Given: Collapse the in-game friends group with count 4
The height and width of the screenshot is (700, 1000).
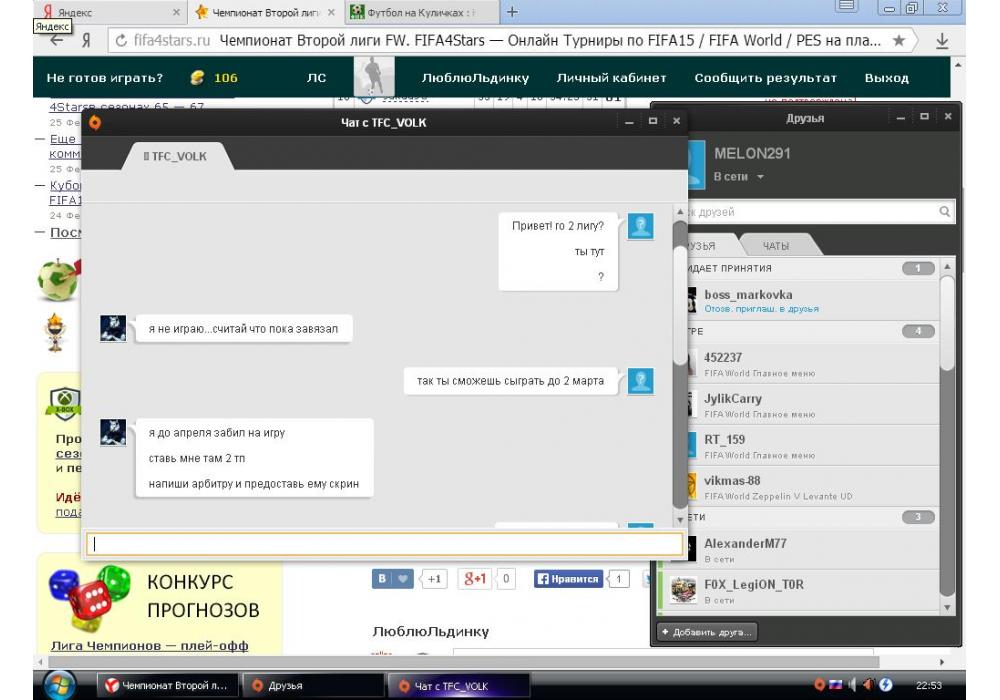Looking at the screenshot, I should tap(947, 331).
